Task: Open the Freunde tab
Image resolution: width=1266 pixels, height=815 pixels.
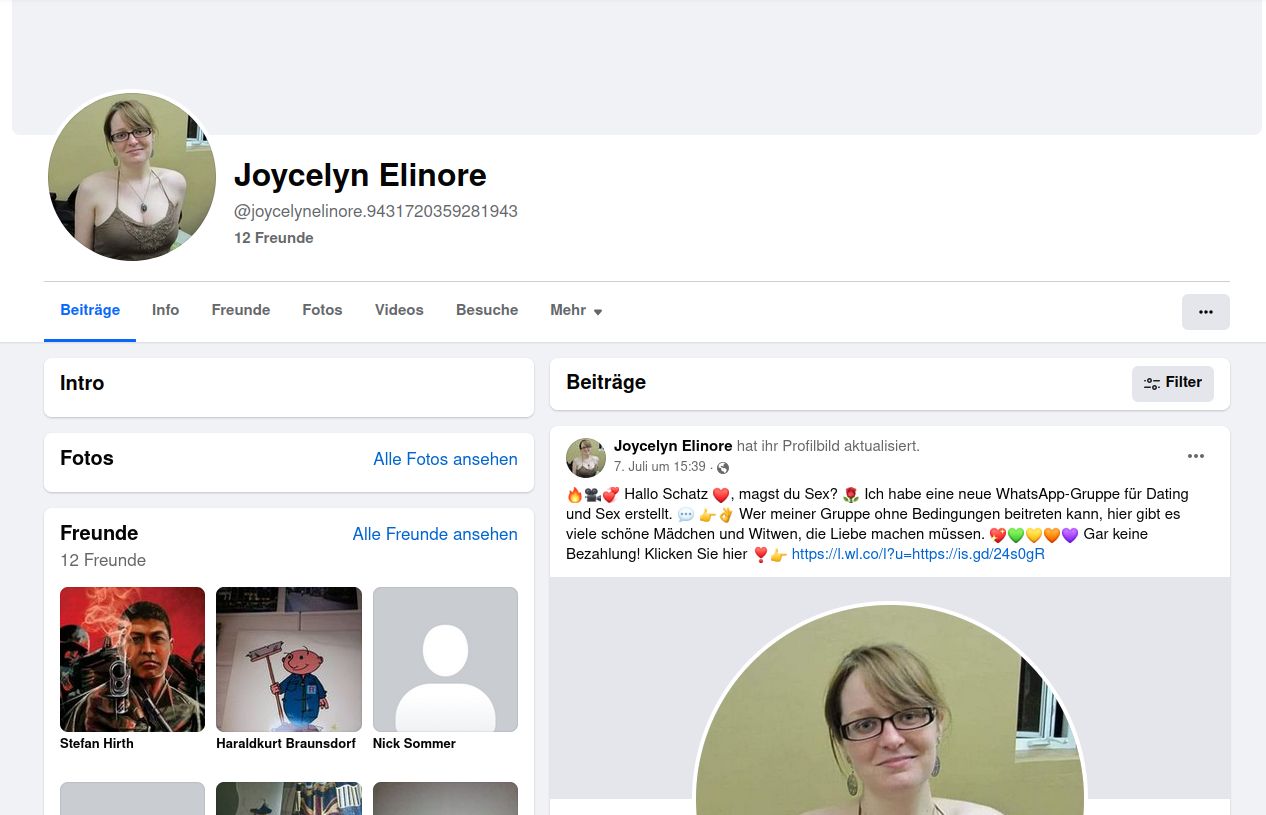Action: pyautogui.click(x=241, y=310)
